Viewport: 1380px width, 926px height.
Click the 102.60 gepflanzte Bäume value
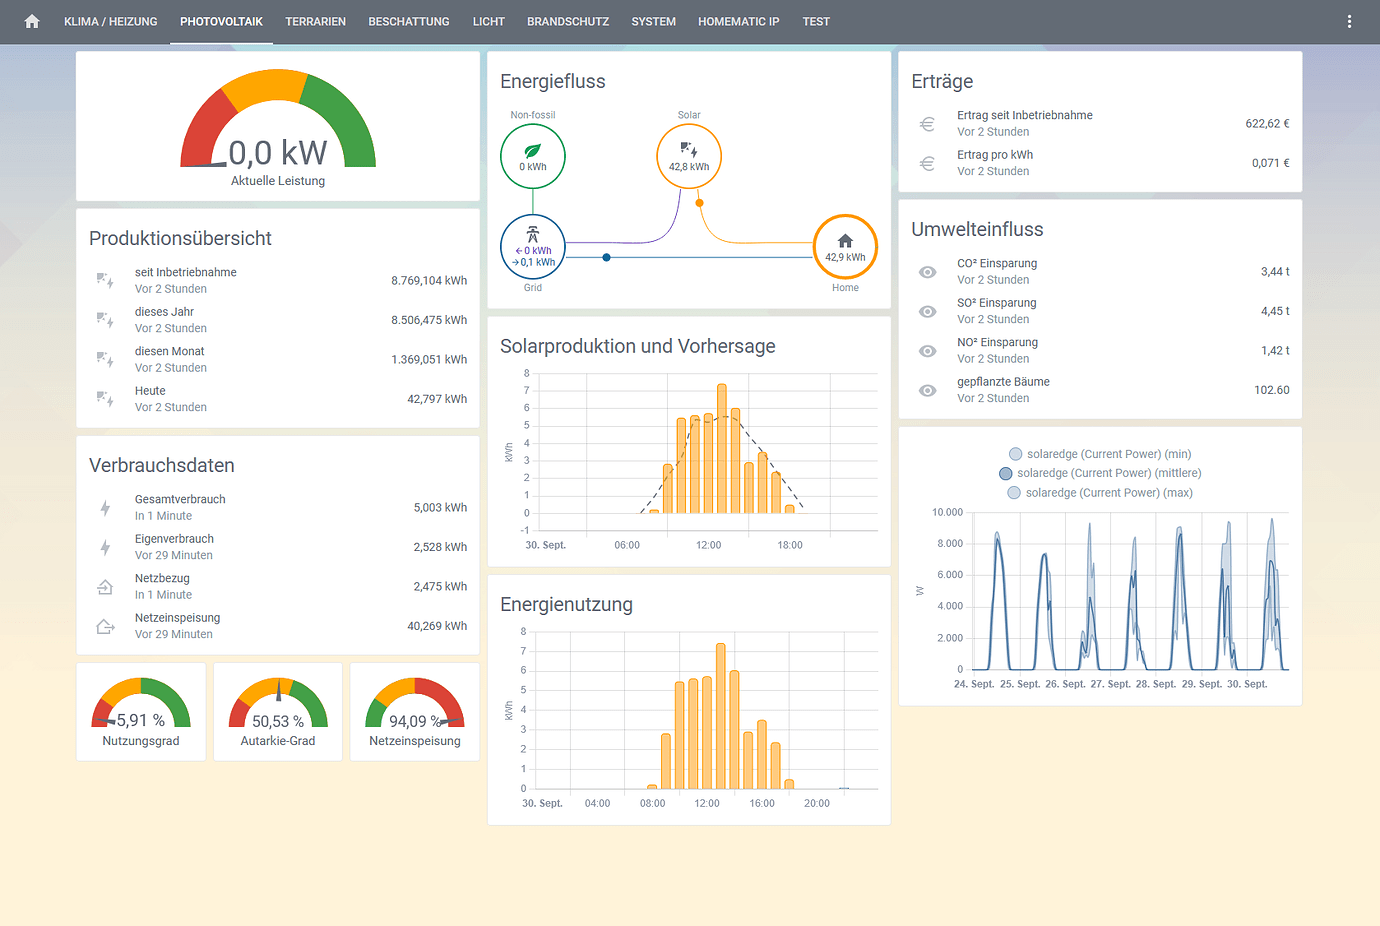(x=1272, y=390)
